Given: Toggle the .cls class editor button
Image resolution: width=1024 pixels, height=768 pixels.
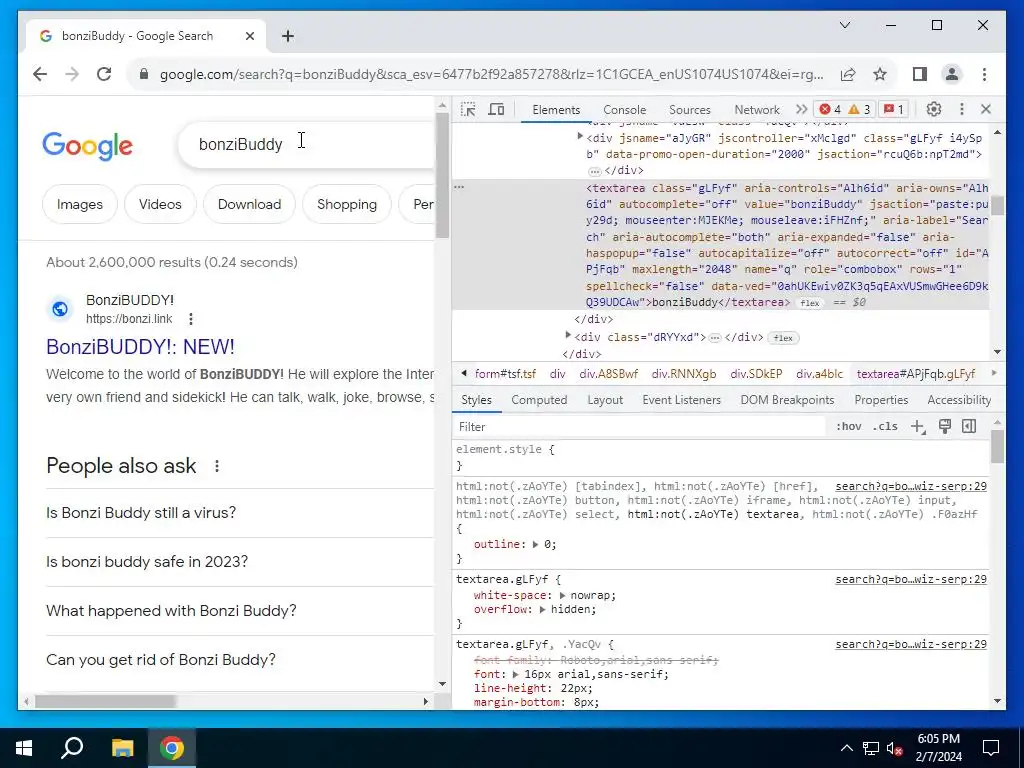Looking at the screenshot, I should (885, 426).
